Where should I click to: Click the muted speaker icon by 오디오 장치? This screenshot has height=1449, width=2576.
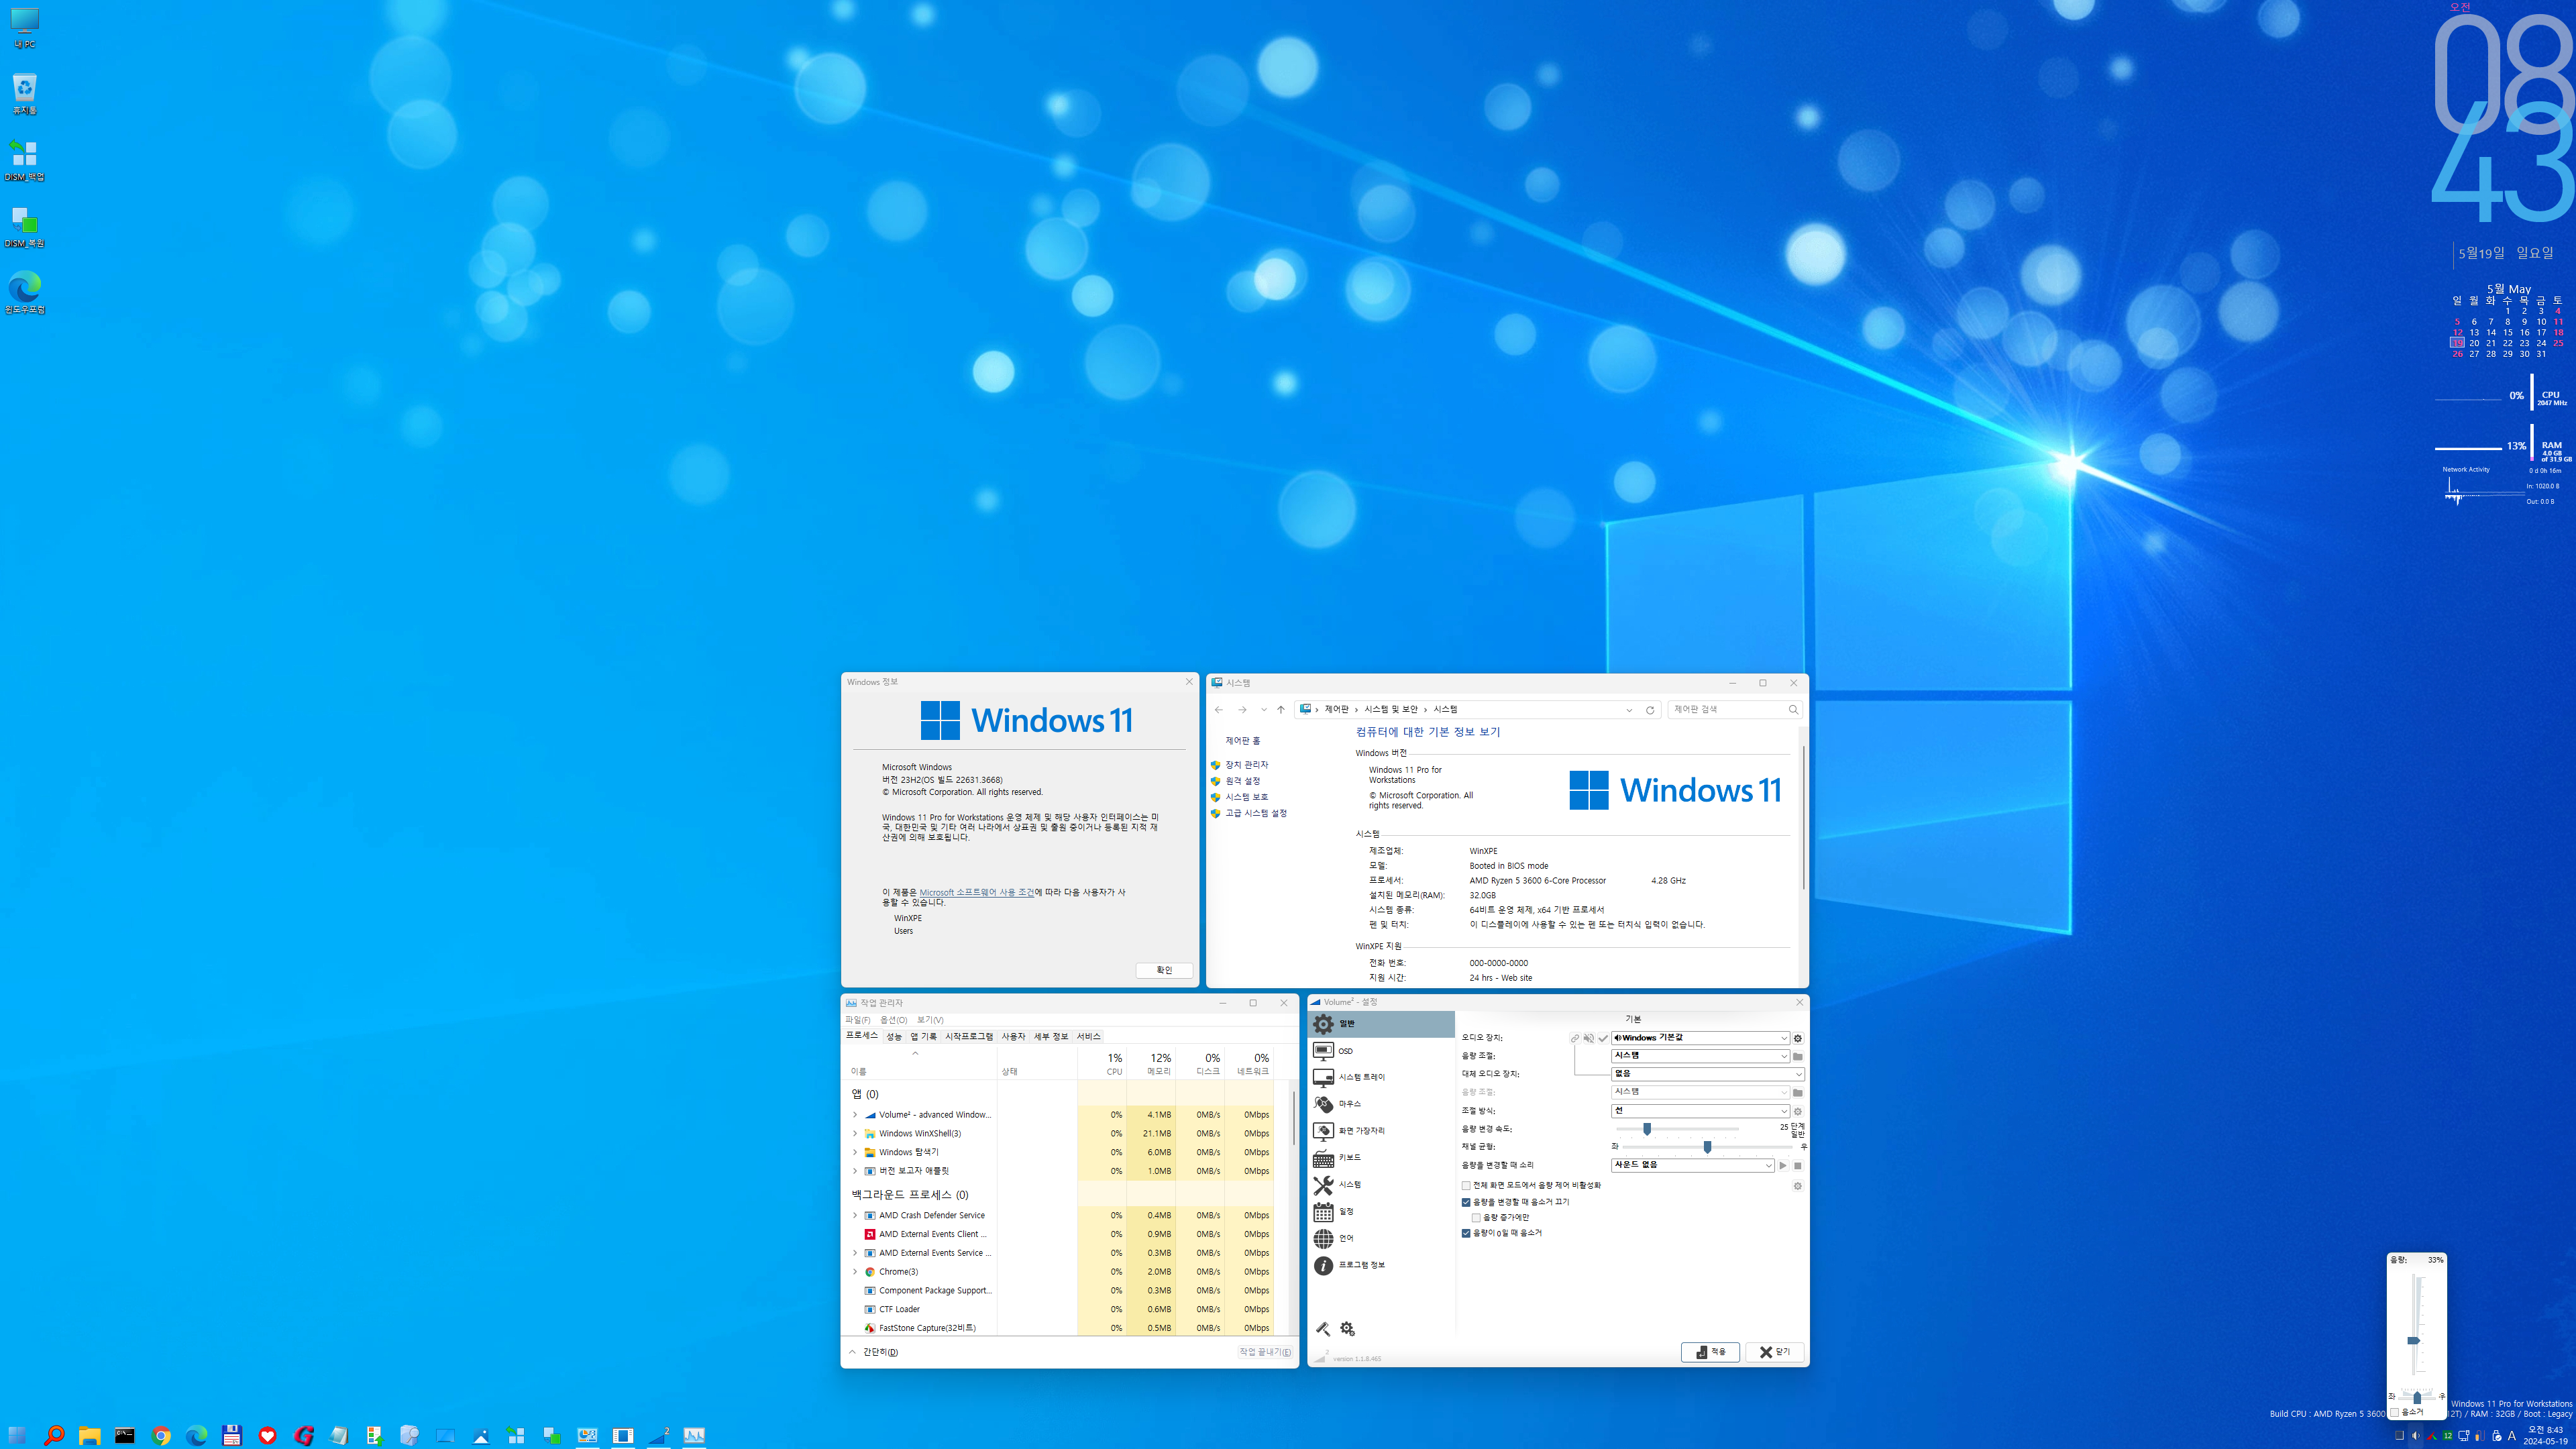coord(1589,1038)
